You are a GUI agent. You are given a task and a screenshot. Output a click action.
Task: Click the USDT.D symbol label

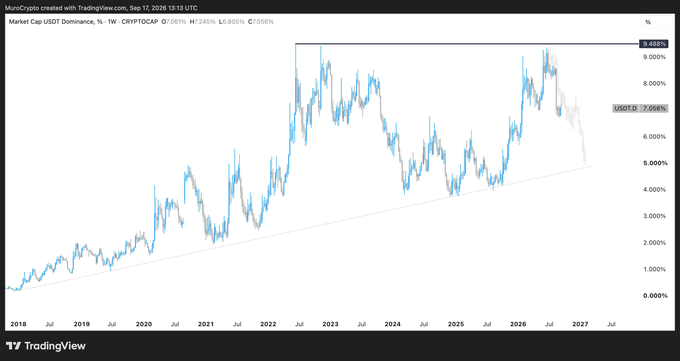coord(626,108)
